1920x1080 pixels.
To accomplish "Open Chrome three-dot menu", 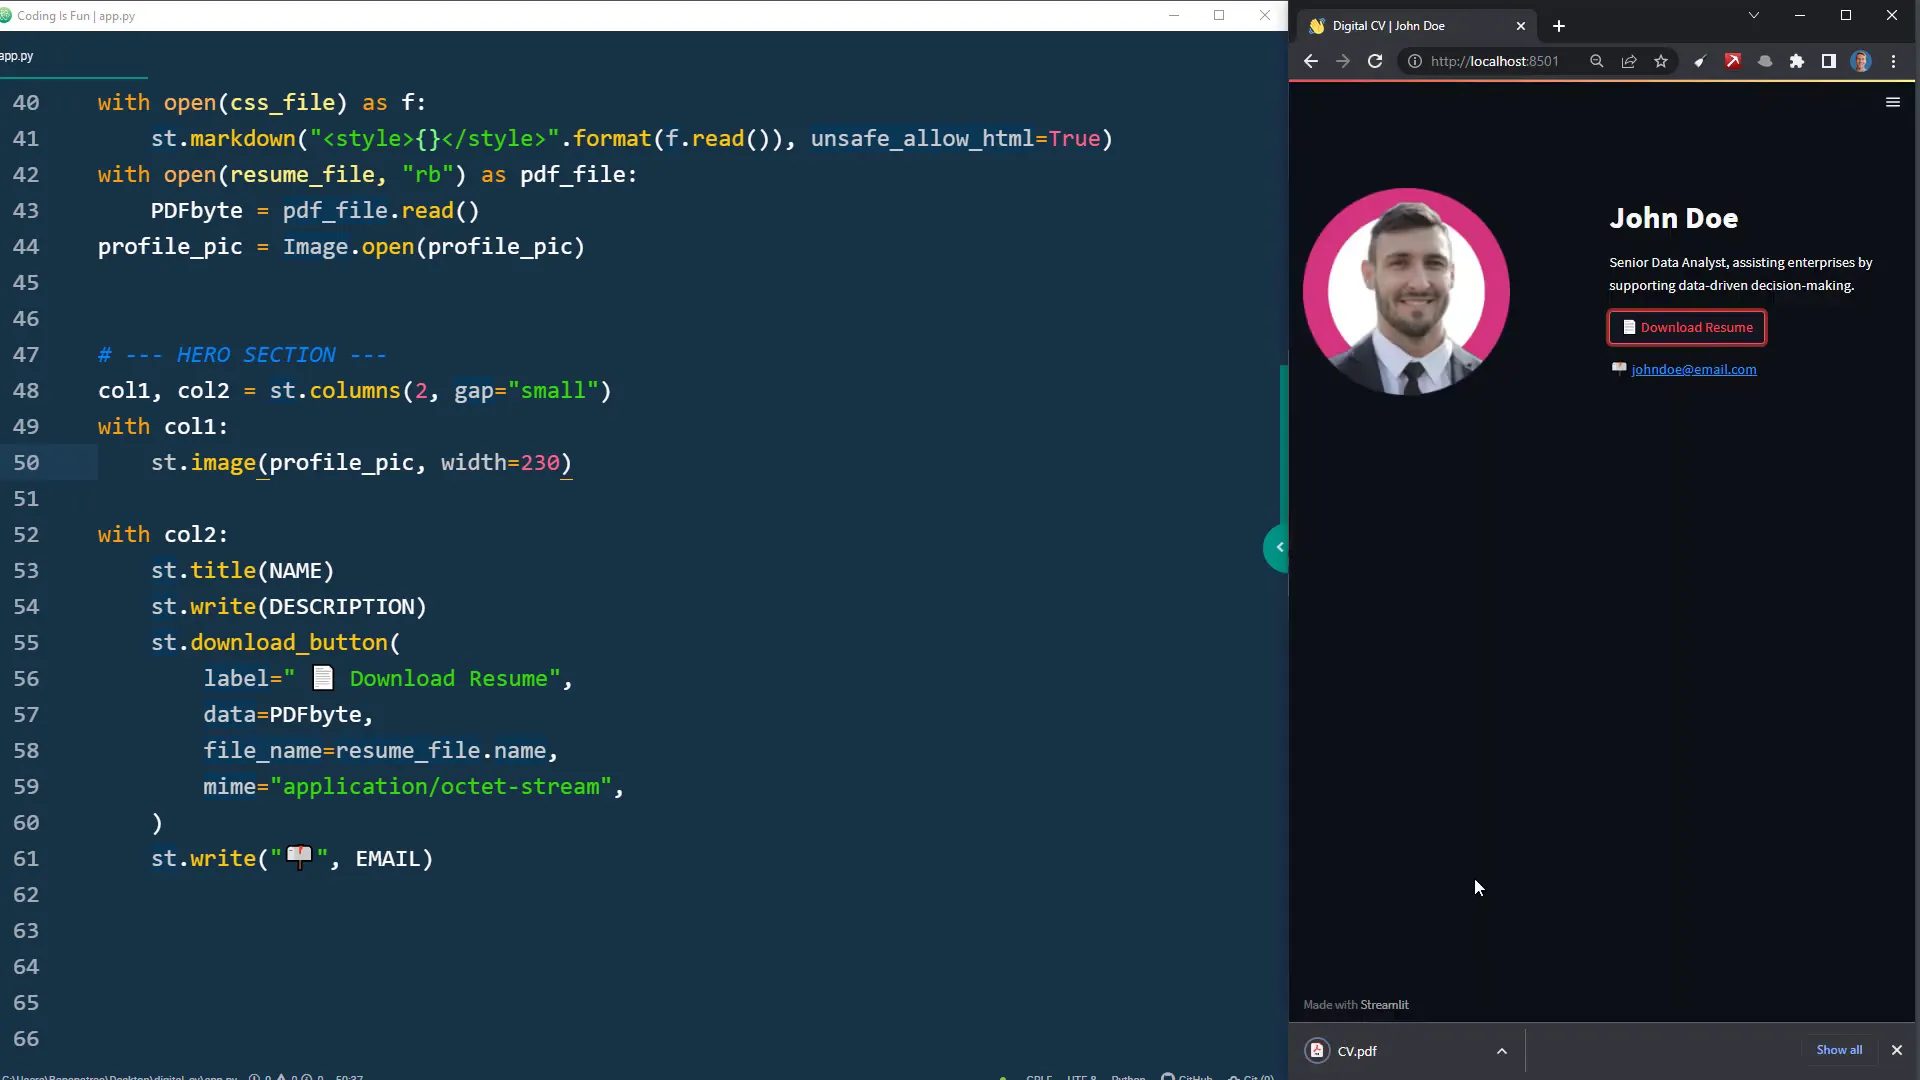I will pos(1893,61).
